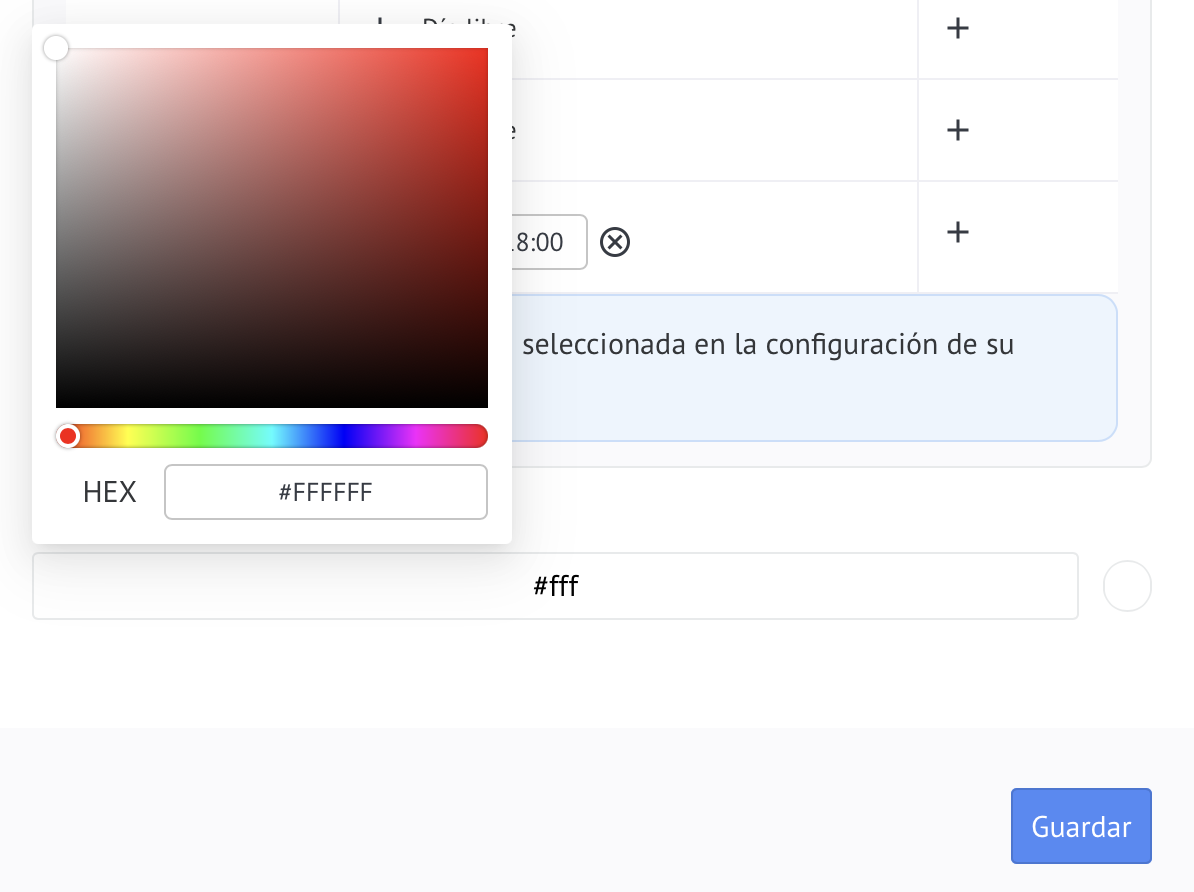Viewport: 1194px width, 892px height.
Task: Add a time slot in the 18:00 row
Action: (x=957, y=232)
